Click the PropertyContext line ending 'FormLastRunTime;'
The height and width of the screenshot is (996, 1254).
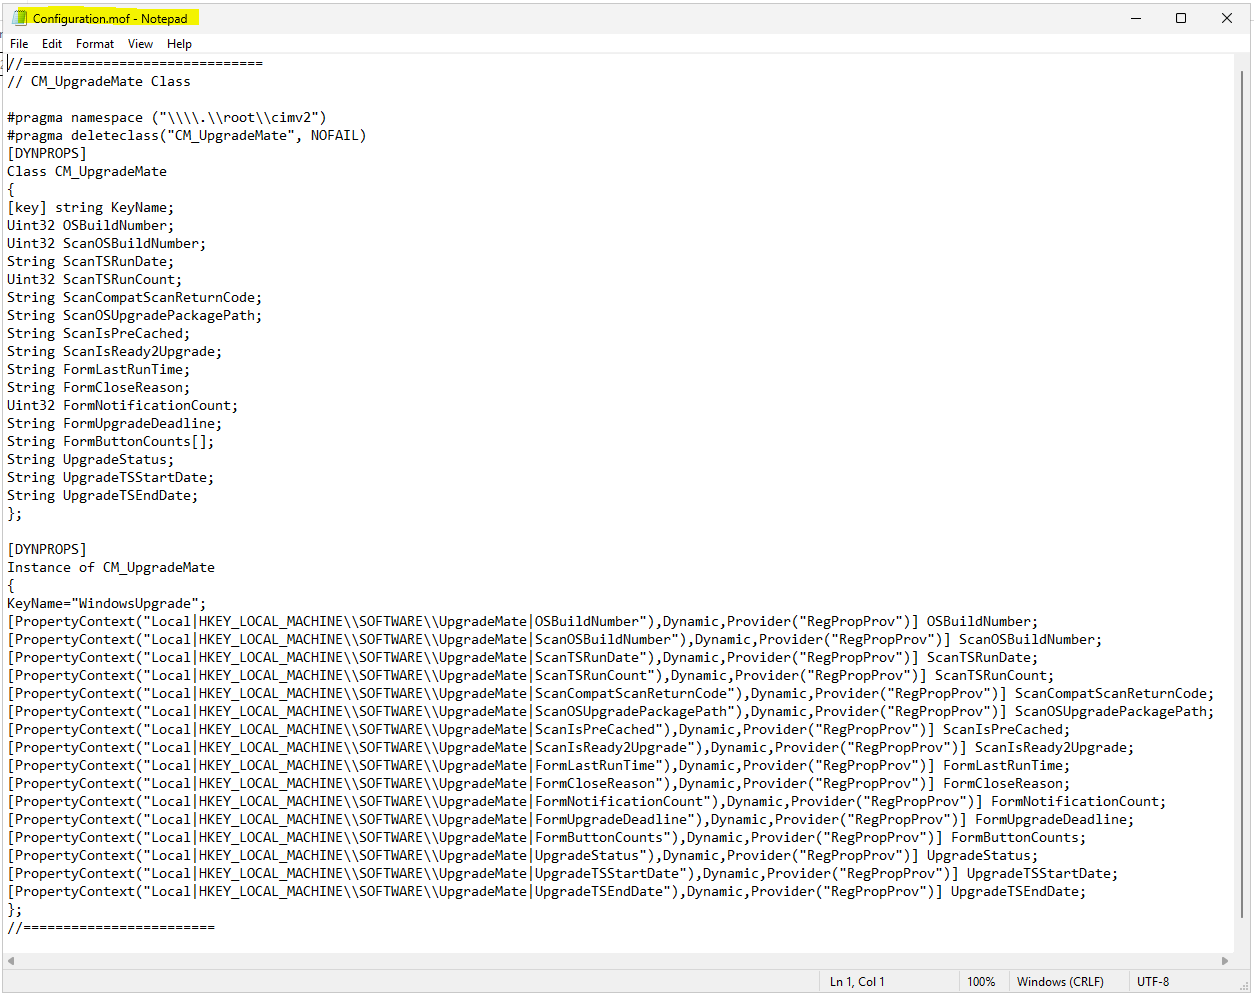point(539,766)
